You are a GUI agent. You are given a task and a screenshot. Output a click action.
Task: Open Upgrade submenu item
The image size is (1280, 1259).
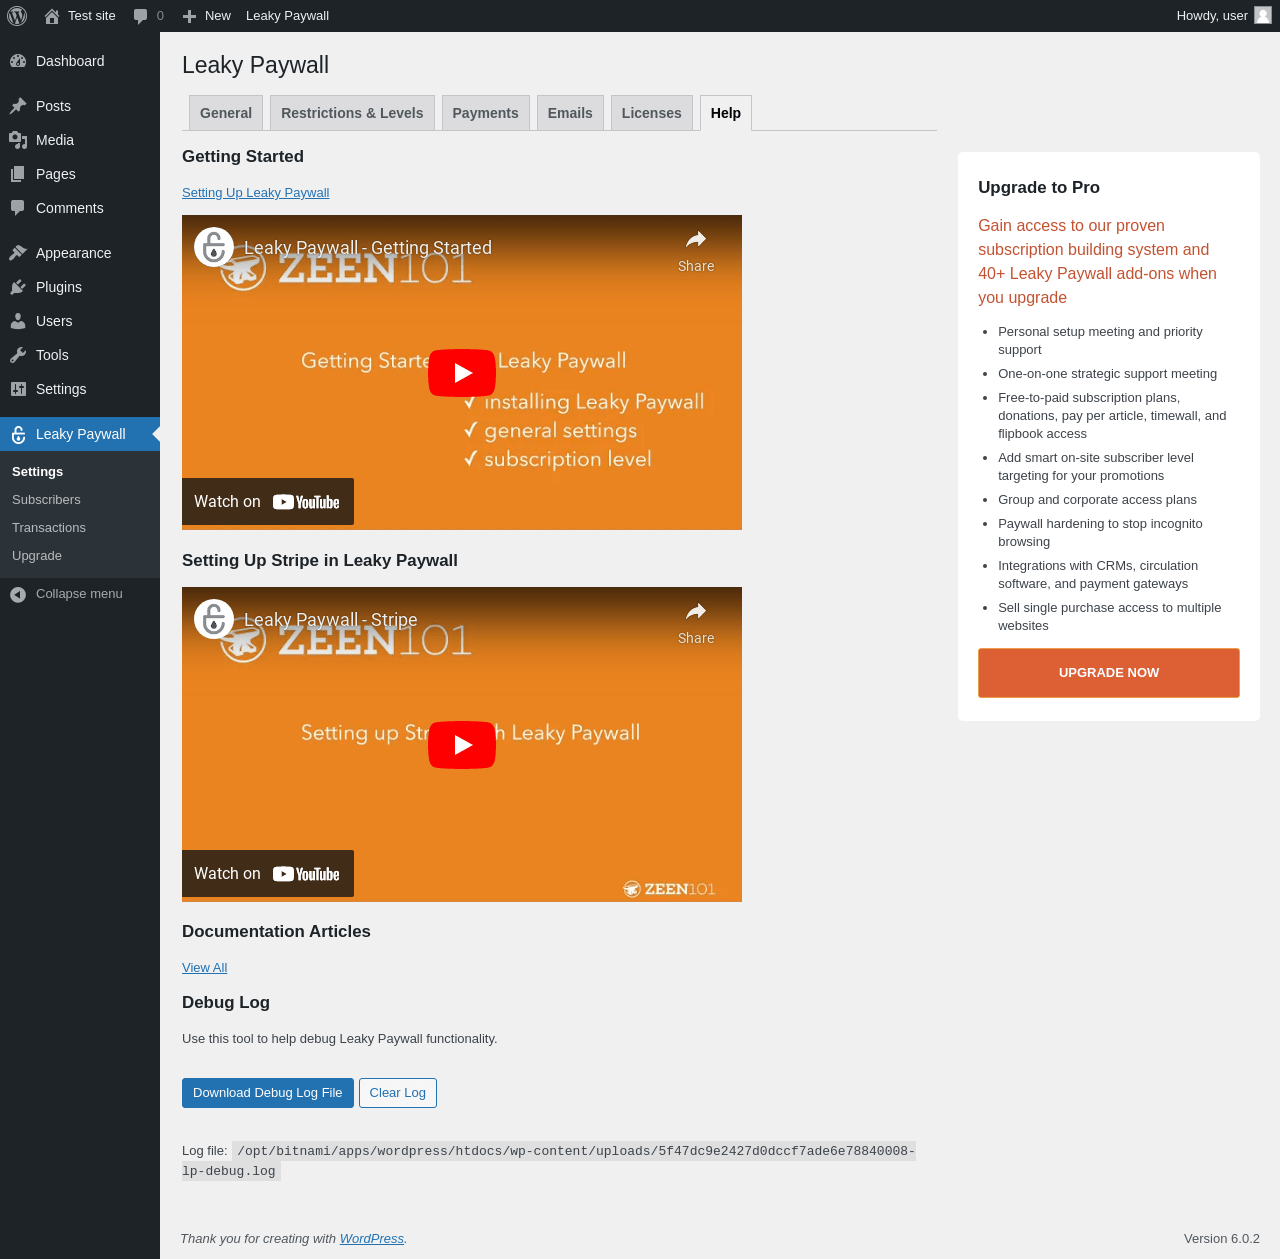37,556
